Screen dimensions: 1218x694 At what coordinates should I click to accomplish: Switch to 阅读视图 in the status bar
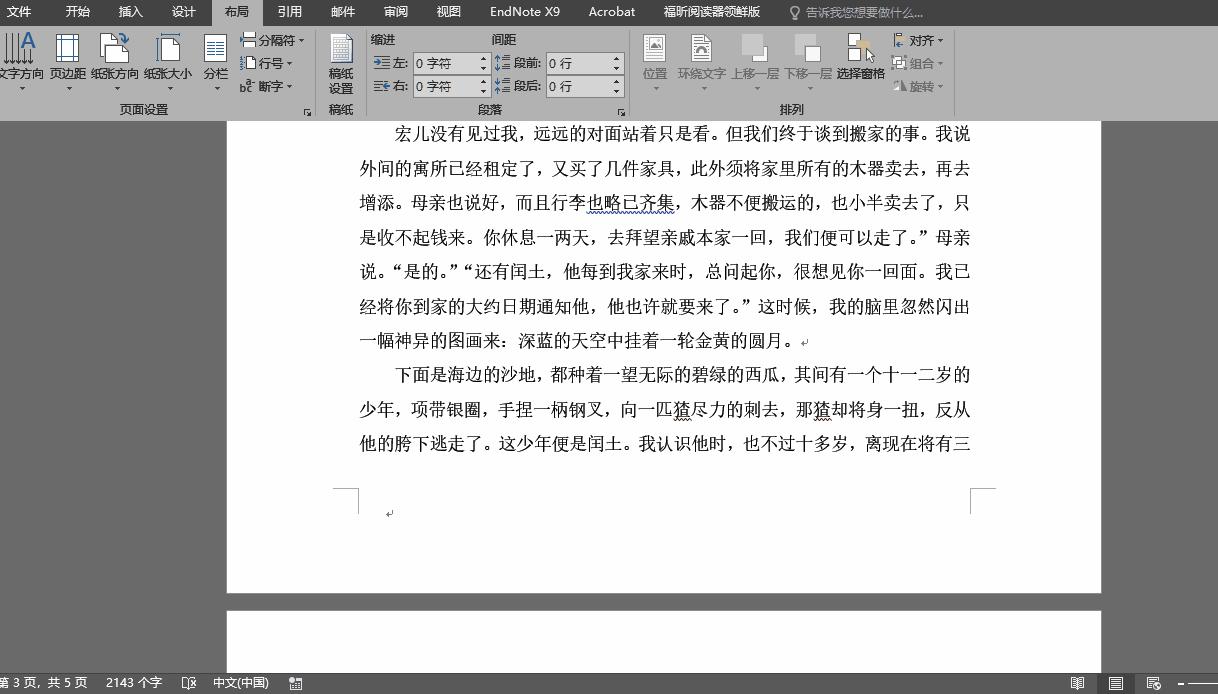[x=1075, y=682]
